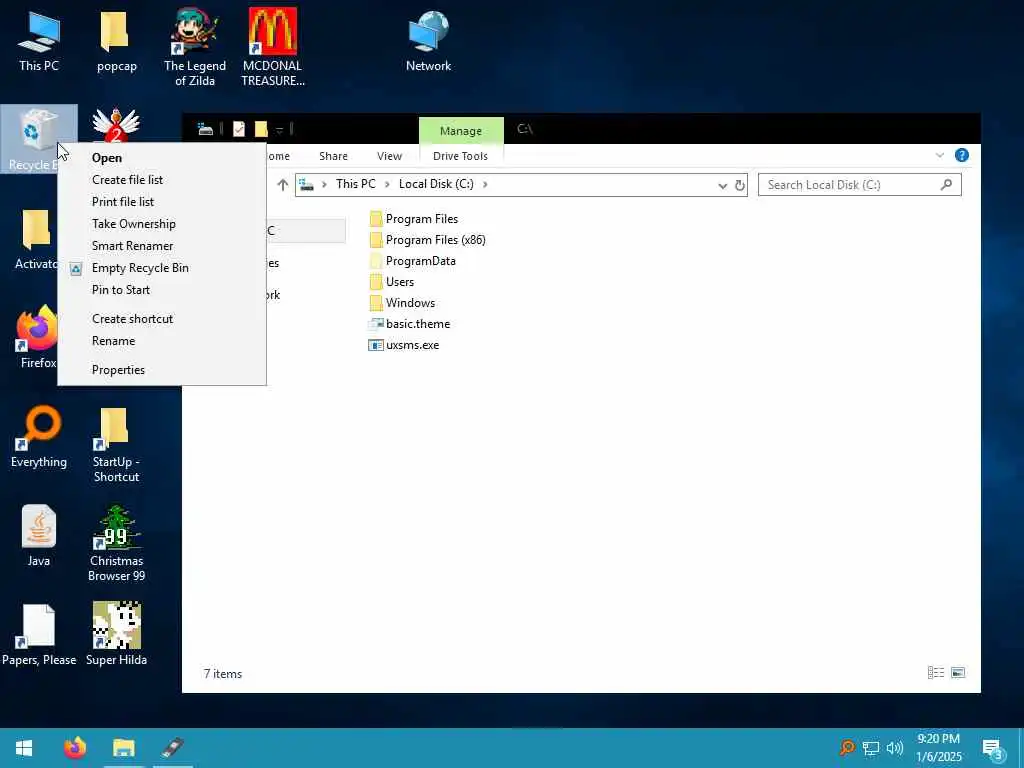The height and width of the screenshot is (768, 1024).
Task: Expand the chevron before This PC in address
Action: click(x=324, y=184)
